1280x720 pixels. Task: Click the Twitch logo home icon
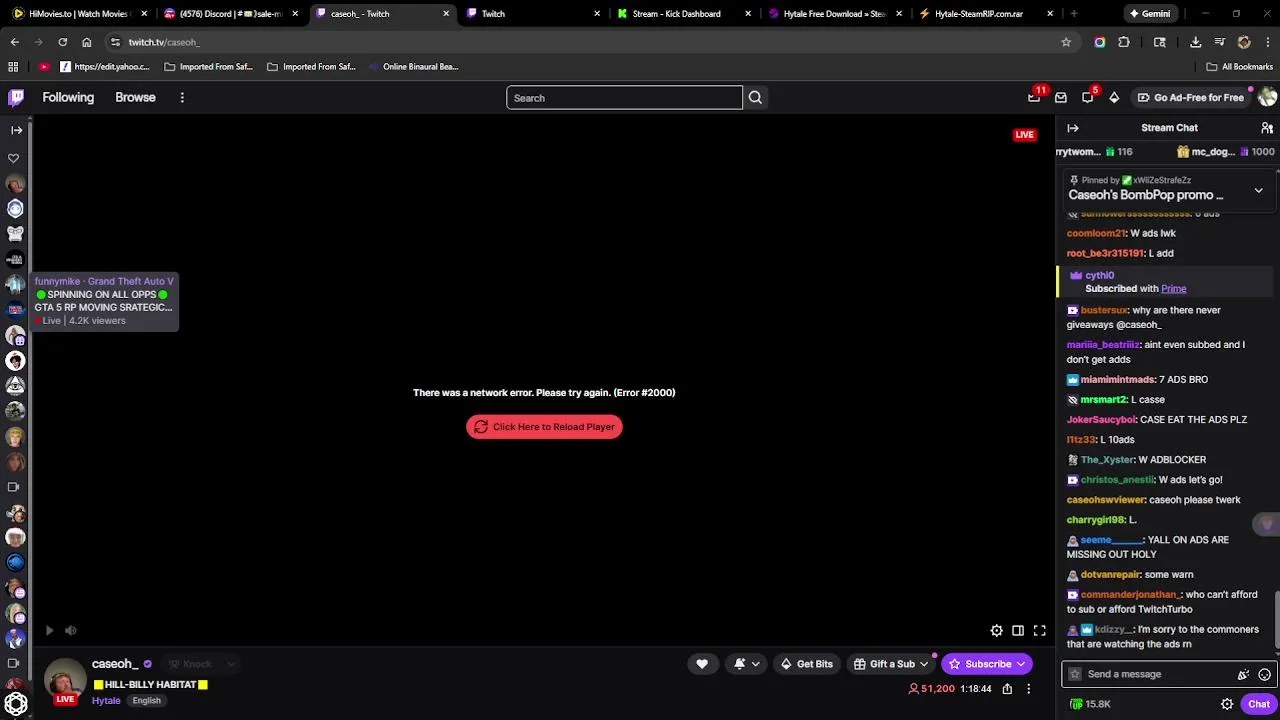click(16, 97)
